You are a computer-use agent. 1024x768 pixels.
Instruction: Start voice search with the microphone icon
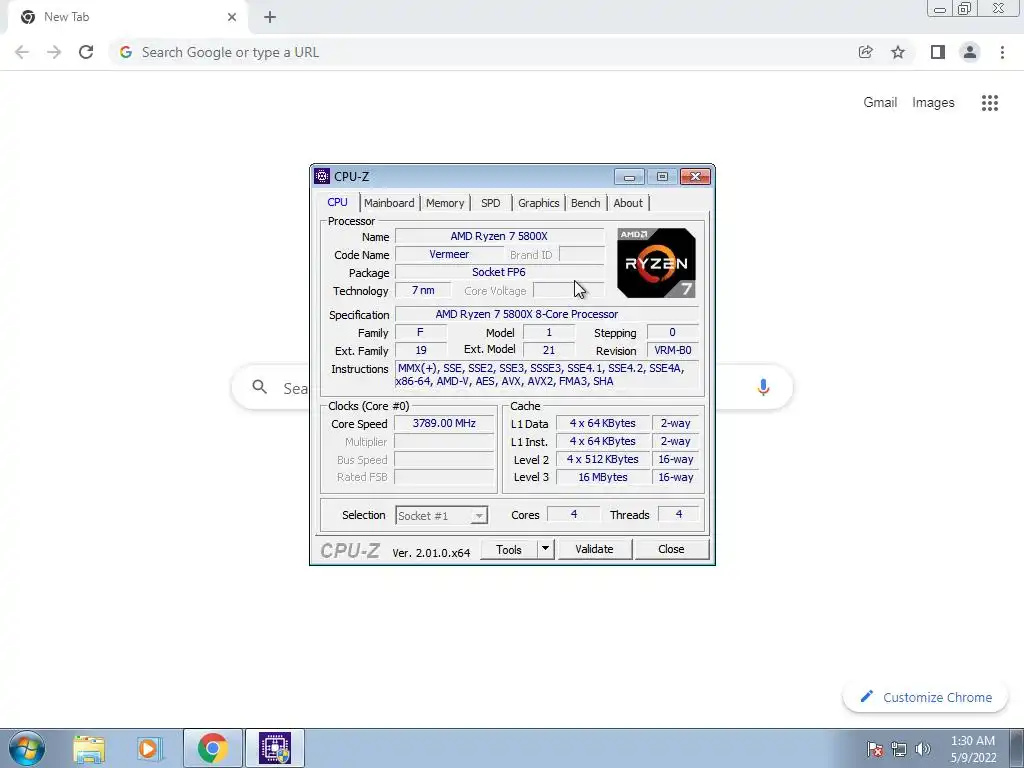coord(763,387)
